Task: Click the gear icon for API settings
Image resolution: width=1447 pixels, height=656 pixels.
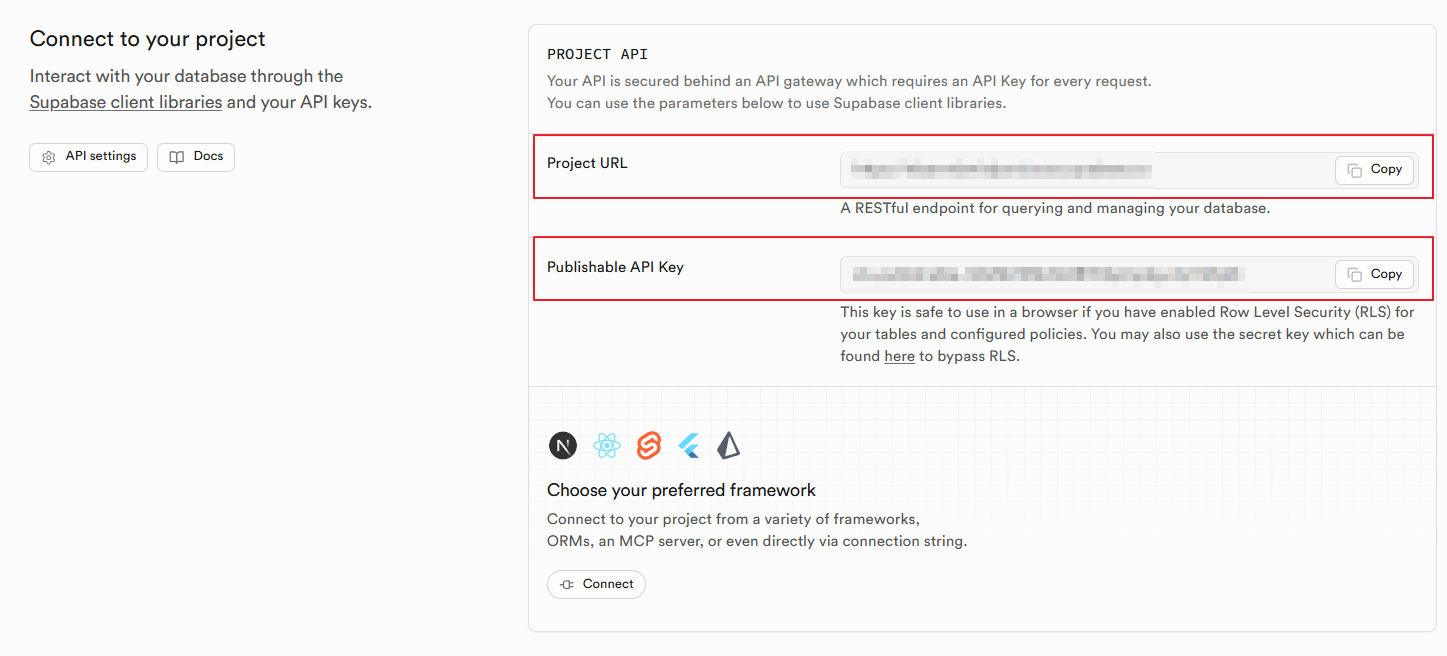Action: point(48,158)
